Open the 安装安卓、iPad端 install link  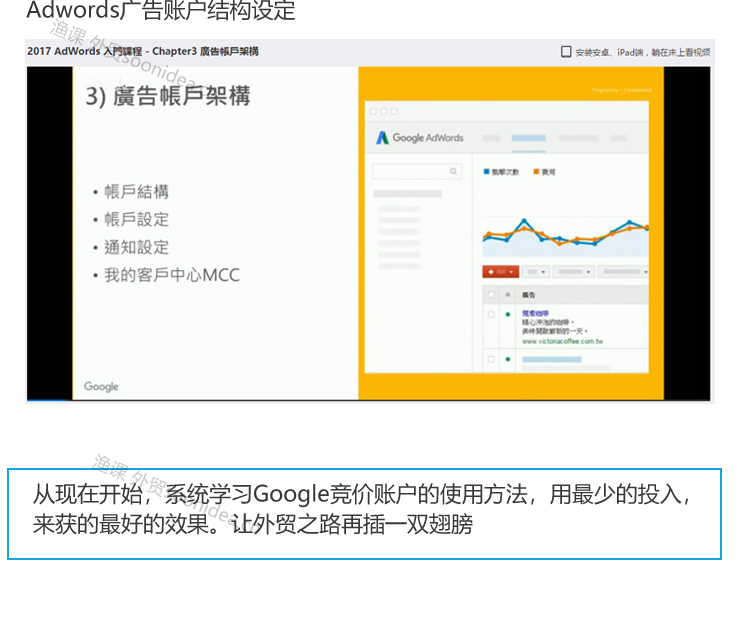(642, 52)
